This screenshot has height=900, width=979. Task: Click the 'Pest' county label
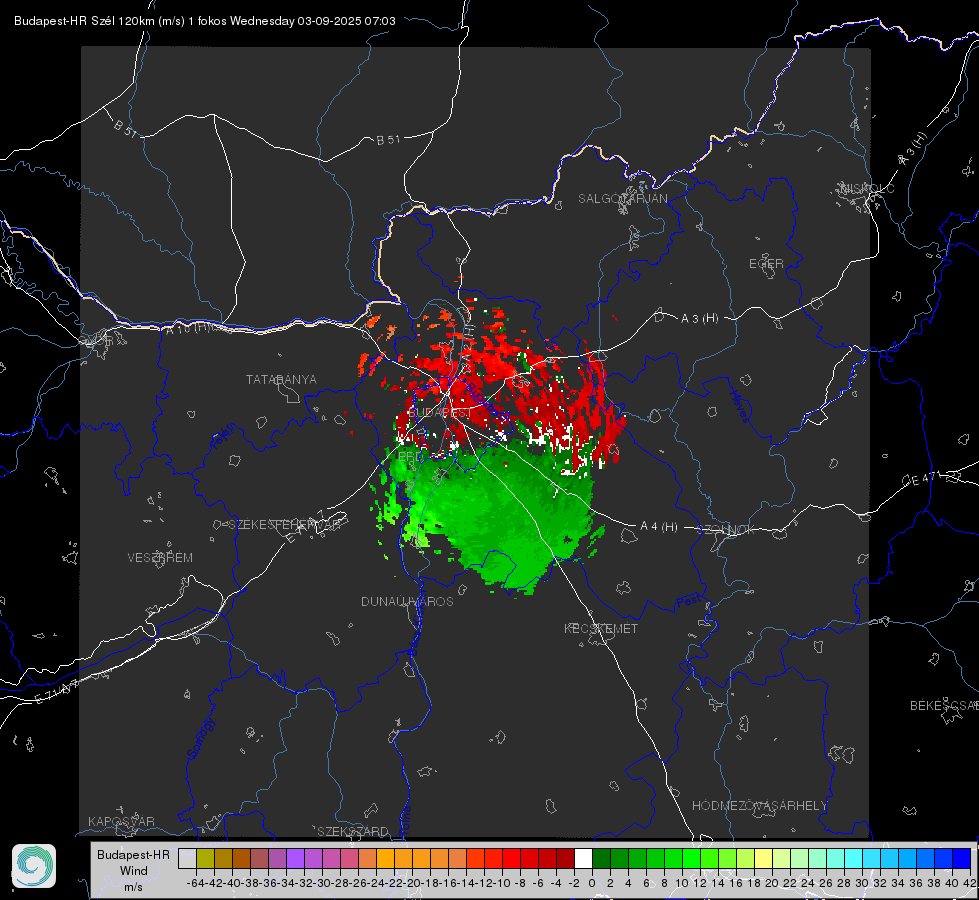[x=691, y=601]
